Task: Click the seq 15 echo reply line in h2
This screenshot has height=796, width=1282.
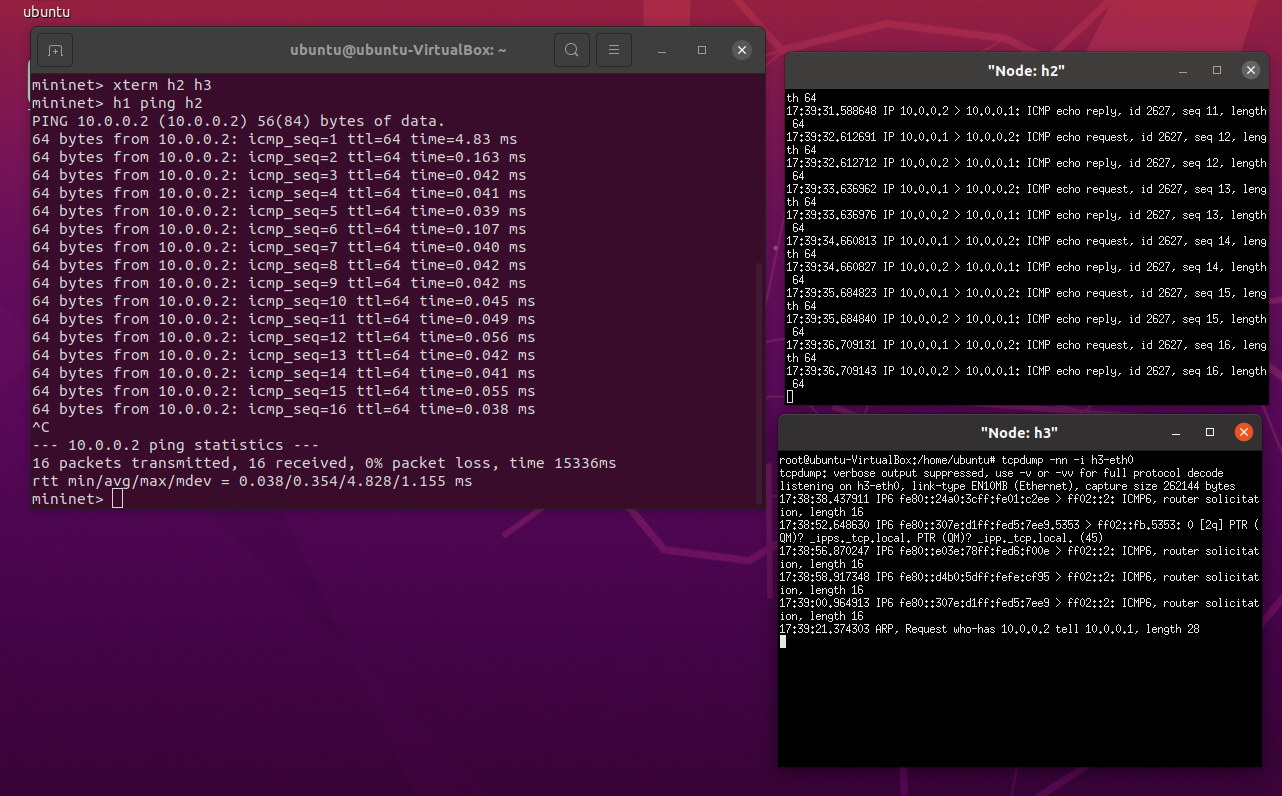Action: pos(1027,325)
